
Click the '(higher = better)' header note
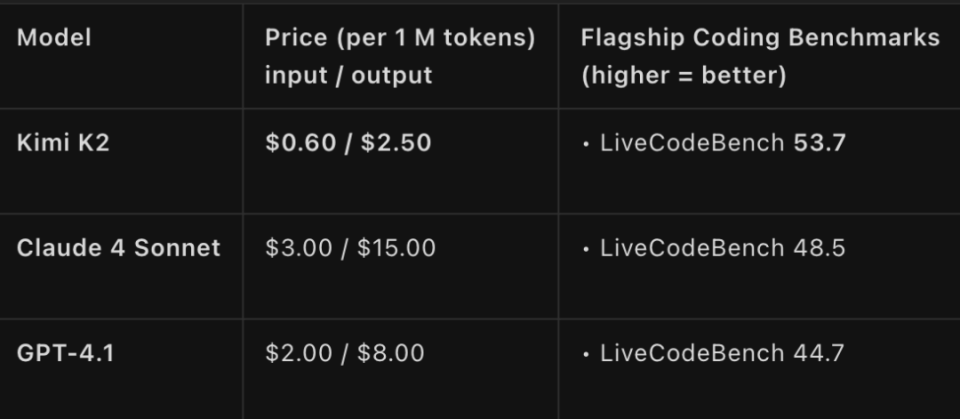[x=684, y=76]
